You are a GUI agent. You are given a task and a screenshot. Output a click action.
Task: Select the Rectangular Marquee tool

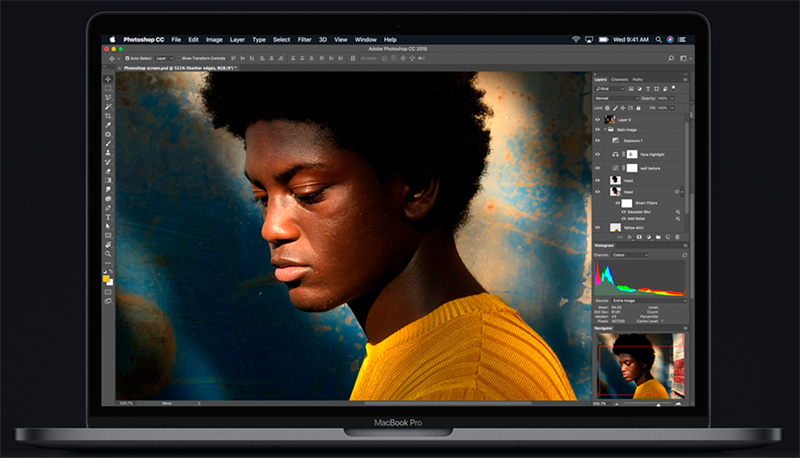[x=108, y=88]
